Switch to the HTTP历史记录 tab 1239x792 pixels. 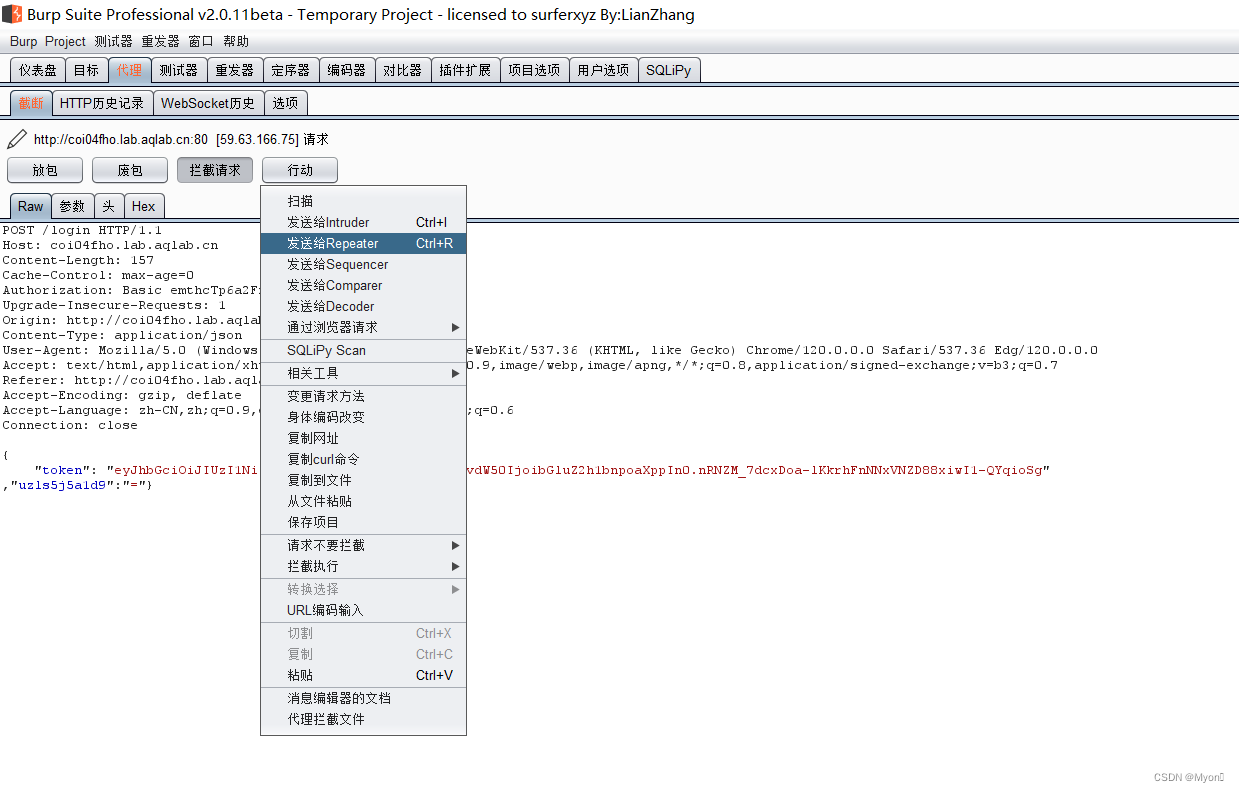(102, 102)
